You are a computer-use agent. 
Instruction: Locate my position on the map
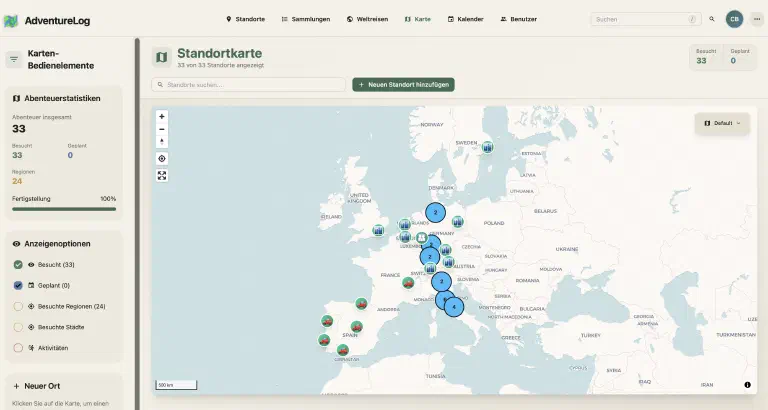tap(162, 159)
